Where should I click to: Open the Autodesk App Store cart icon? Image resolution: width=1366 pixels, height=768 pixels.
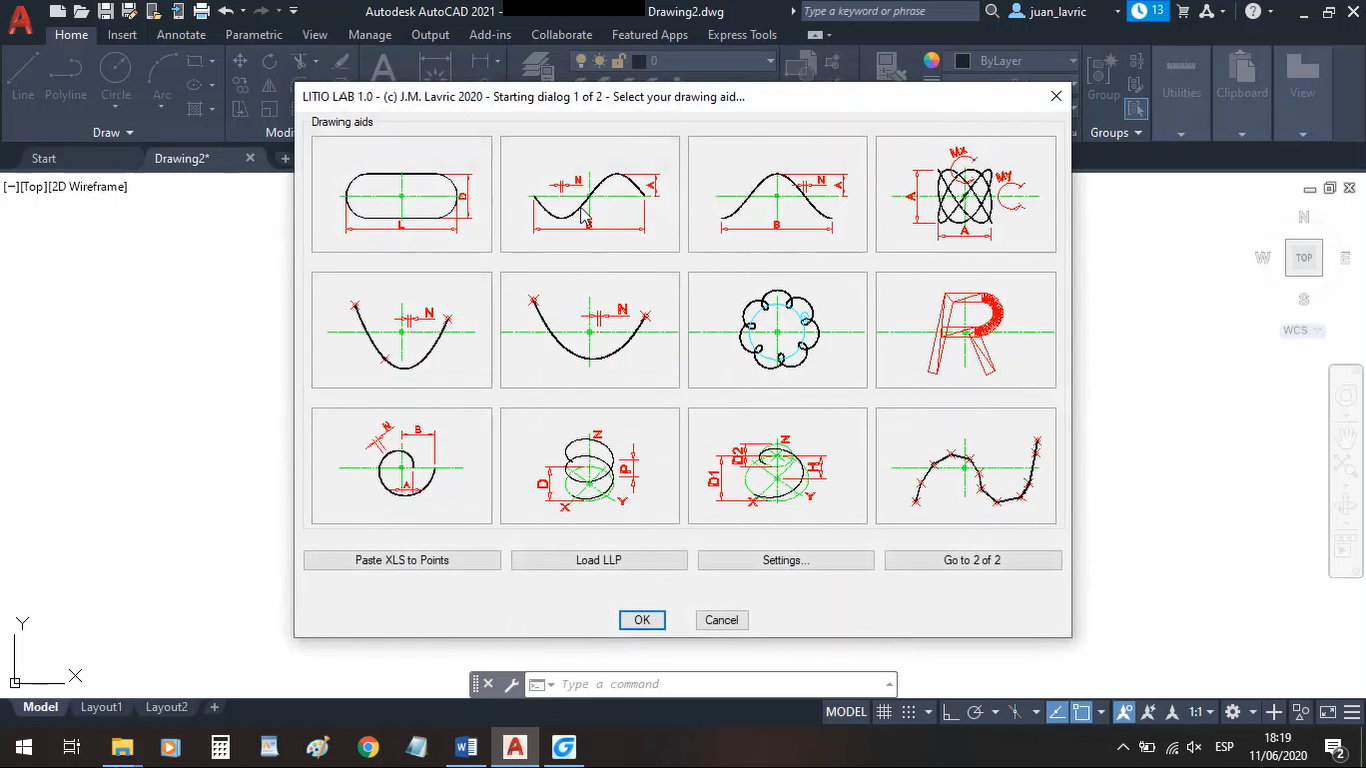coord(1184,11)
